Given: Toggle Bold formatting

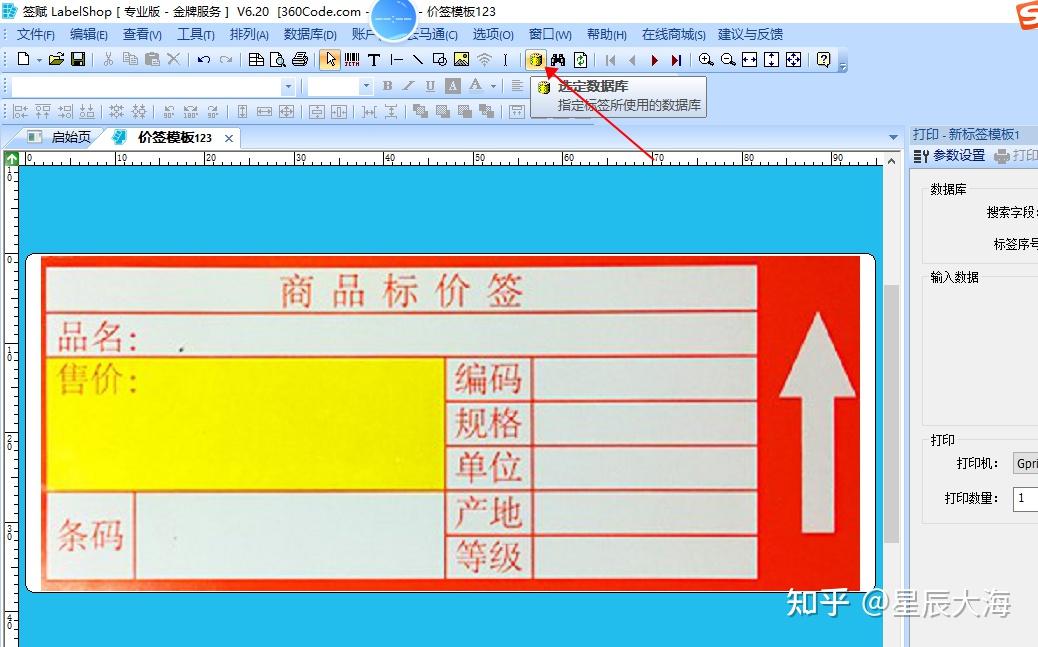Looking at the screenshot, I should point(388,85).
